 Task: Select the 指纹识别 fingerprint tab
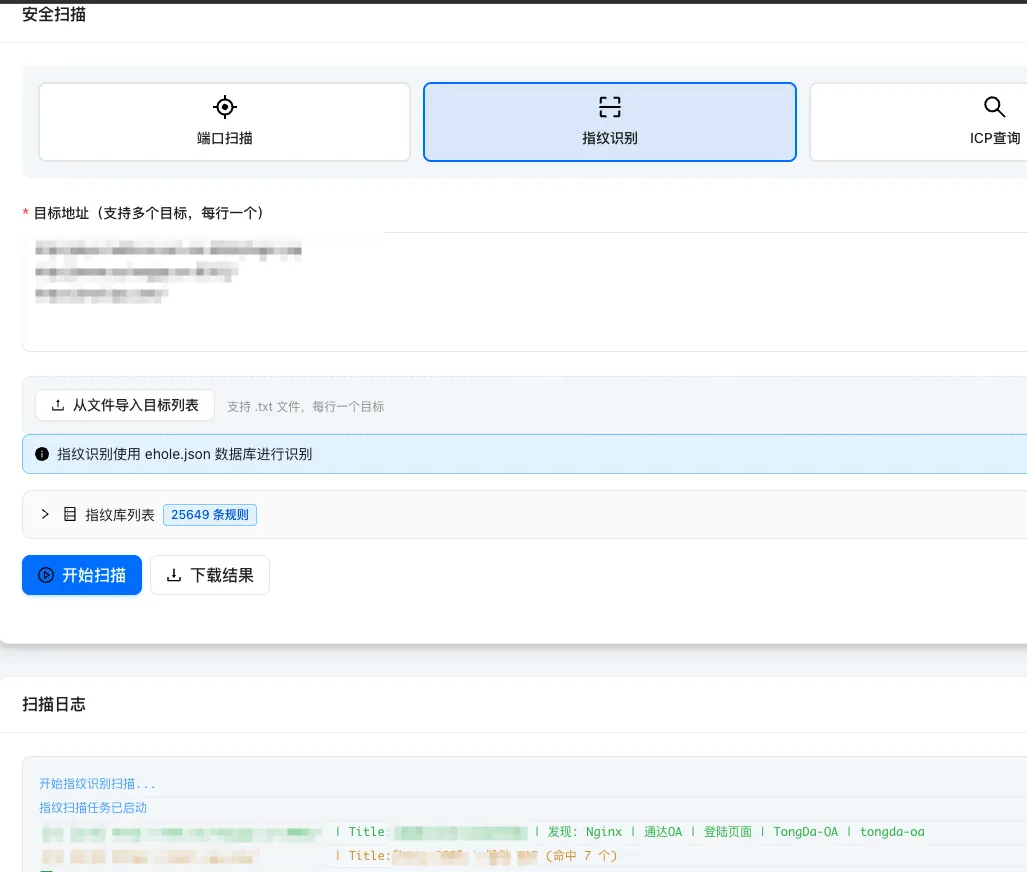[x=610, y=122]
